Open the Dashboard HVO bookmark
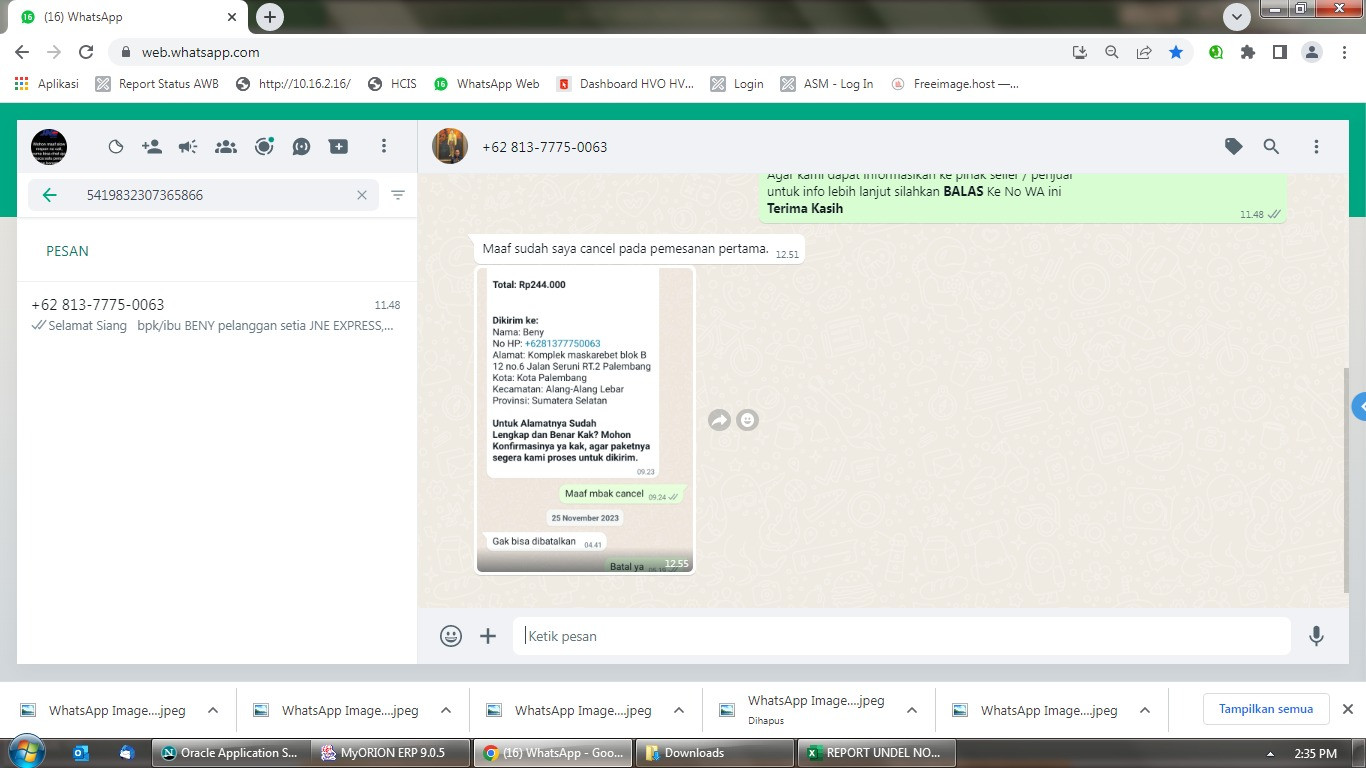 click(x=626, y=84)
